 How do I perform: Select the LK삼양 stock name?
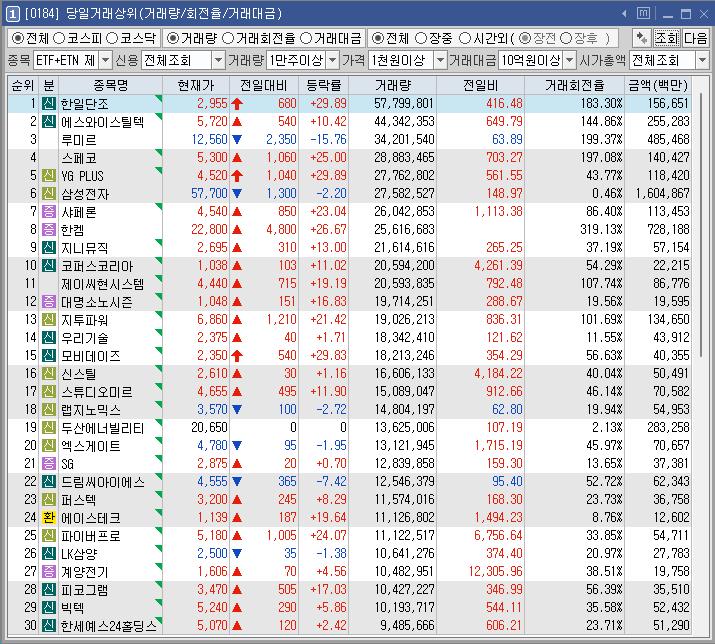point(79,554)
